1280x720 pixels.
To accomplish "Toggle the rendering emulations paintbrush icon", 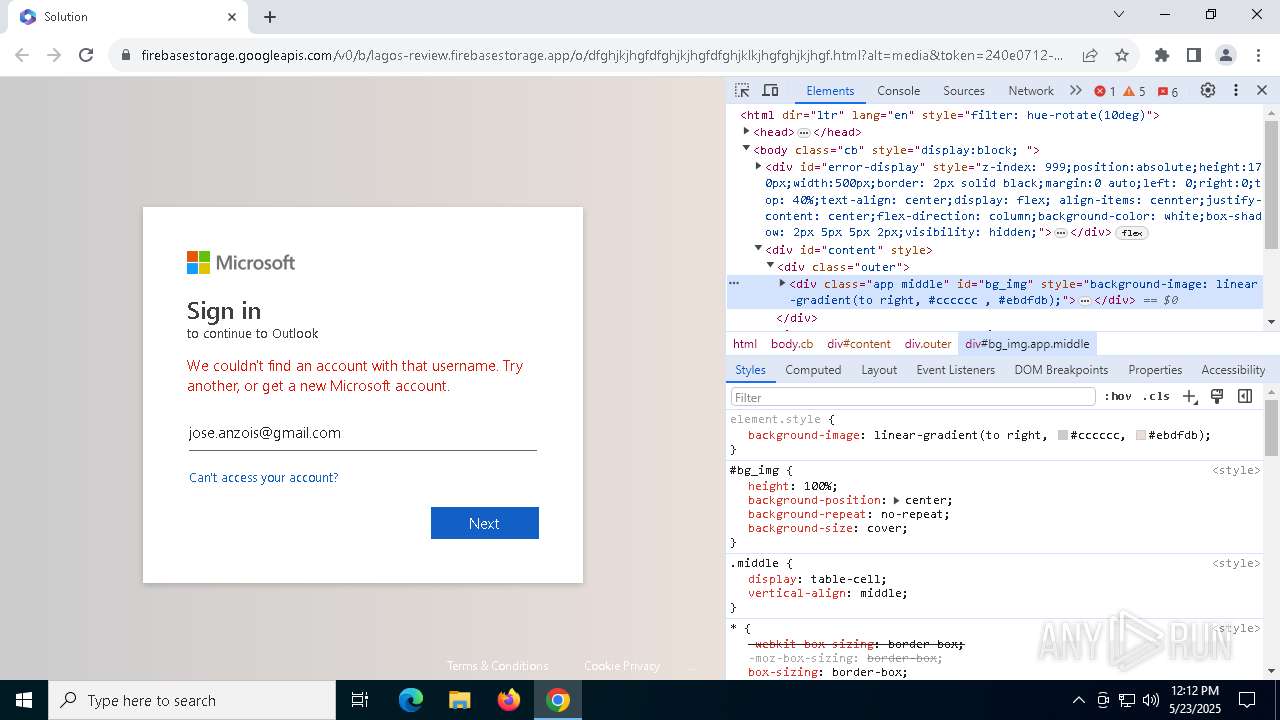I will click(1217, 396).
